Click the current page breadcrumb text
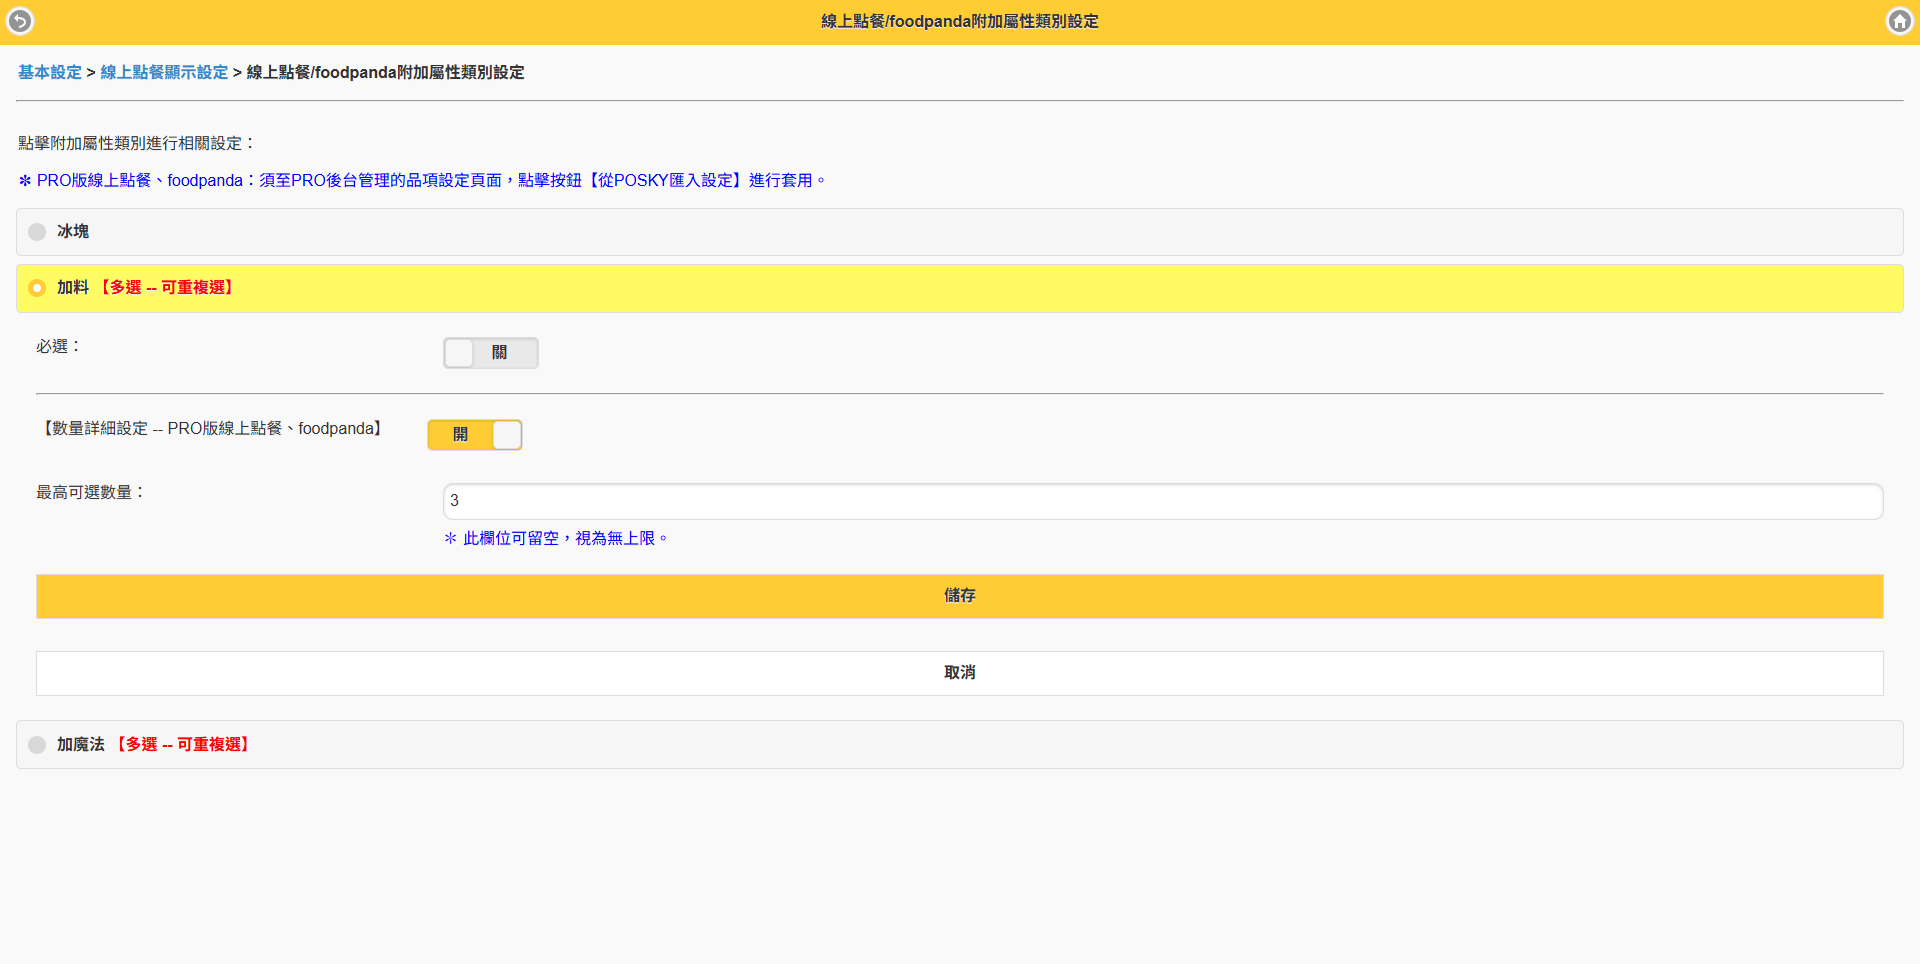1920x964 pixels. tap(385, 72)
